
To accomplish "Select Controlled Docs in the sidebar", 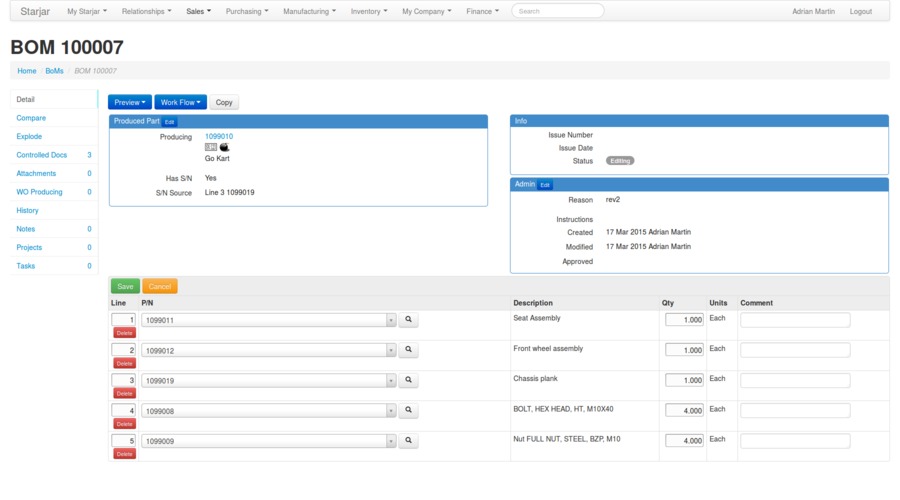I will click(42, 155).
